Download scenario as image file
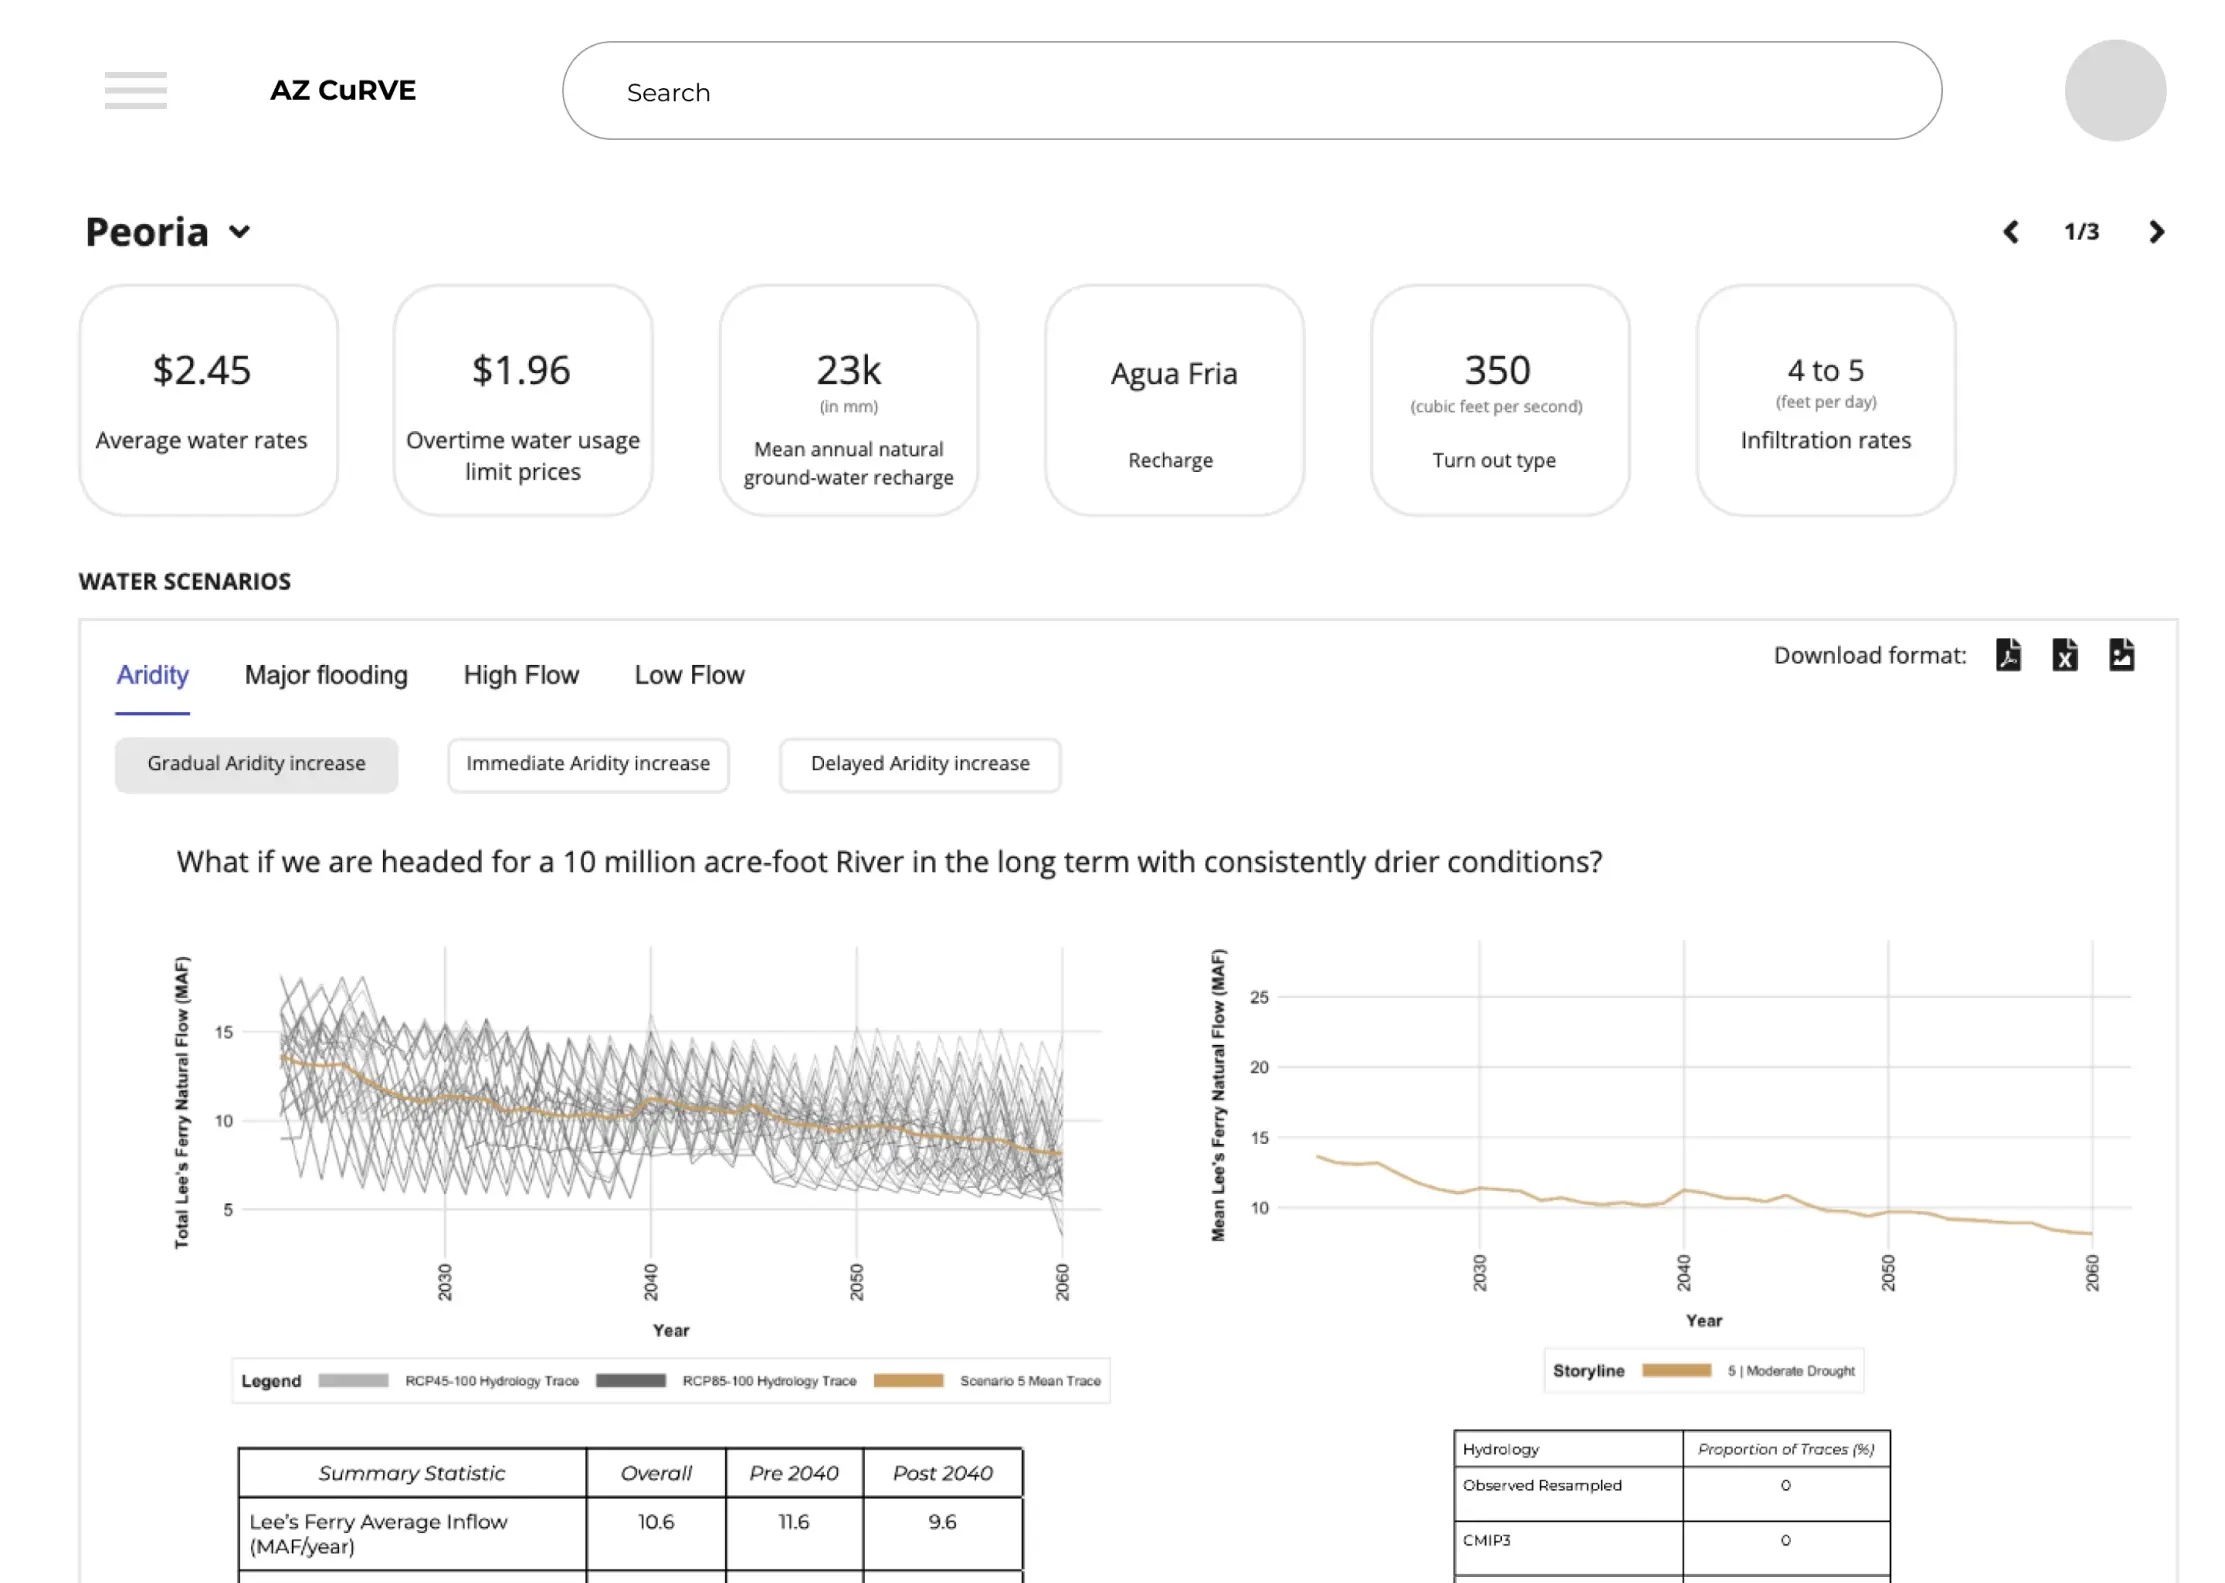2225x1583 pixels. coord(2122,655)
